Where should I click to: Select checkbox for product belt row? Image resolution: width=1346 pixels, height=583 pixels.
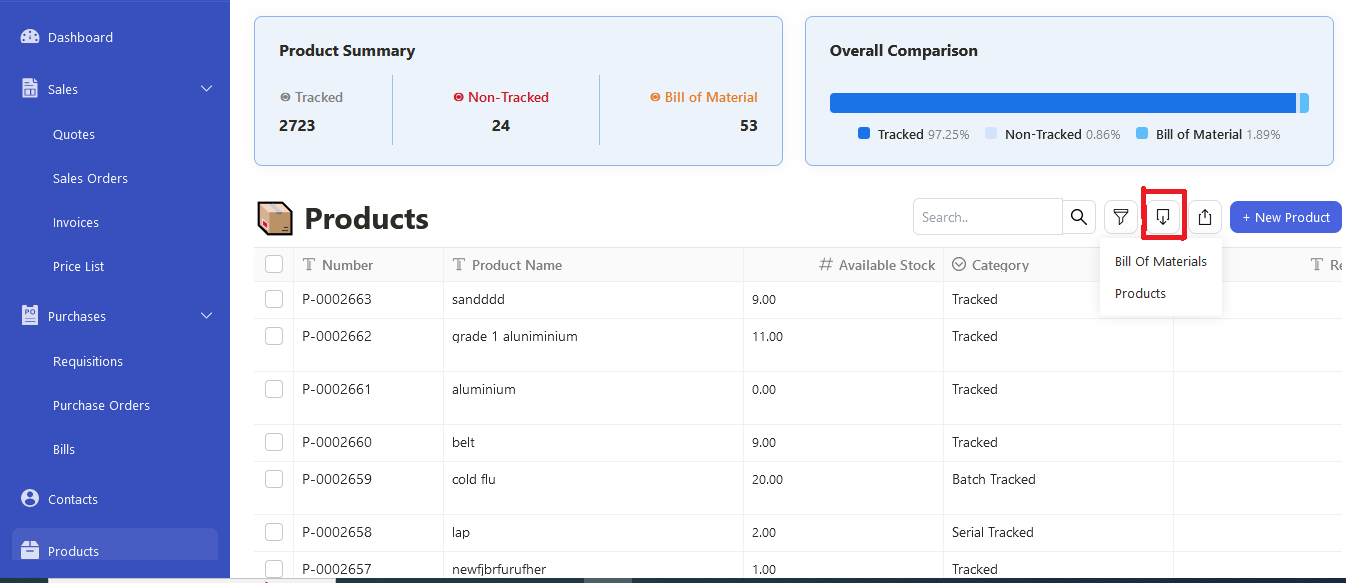(x=274, y=442)
